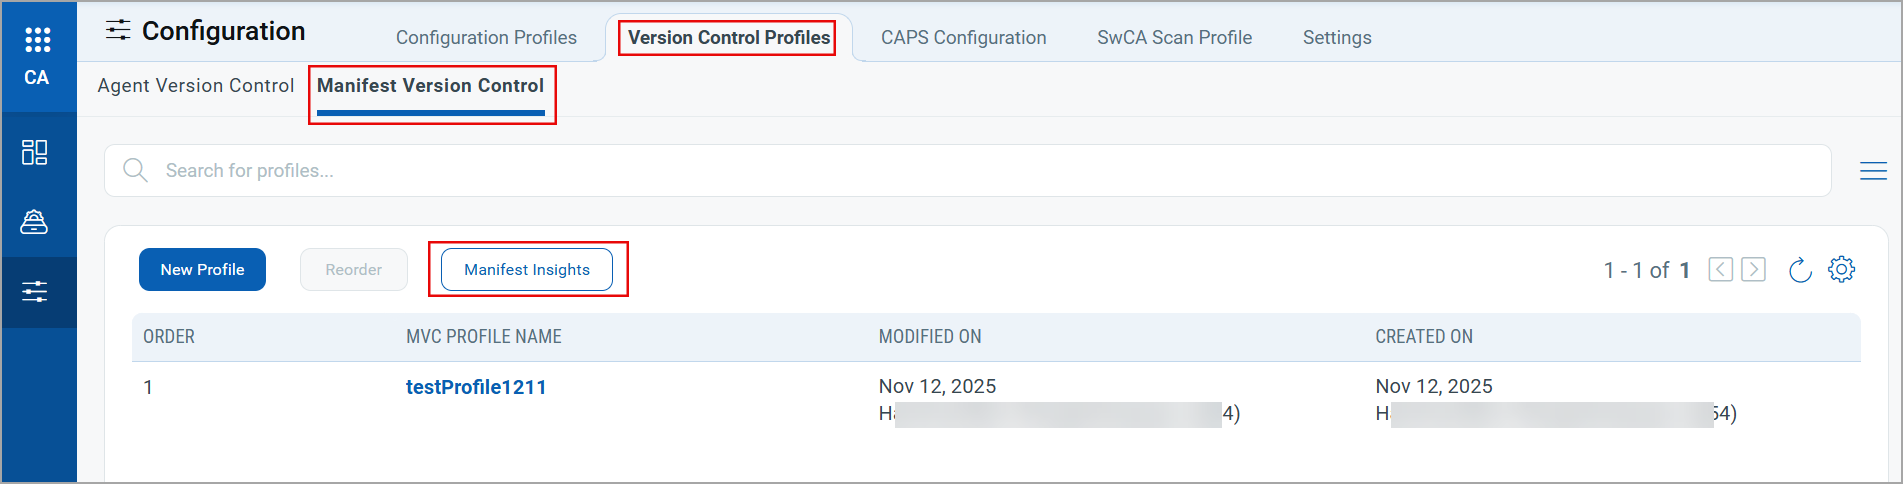Open table settings gear icon
This screenshot has width=1903, height=484.
click(x=1841, y=270)
